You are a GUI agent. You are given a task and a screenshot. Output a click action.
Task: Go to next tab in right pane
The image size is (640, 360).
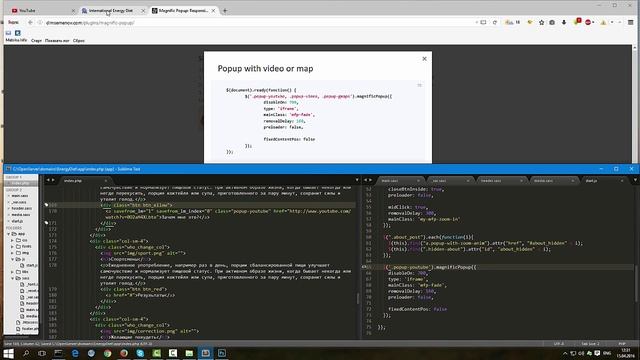click(371, 180)
